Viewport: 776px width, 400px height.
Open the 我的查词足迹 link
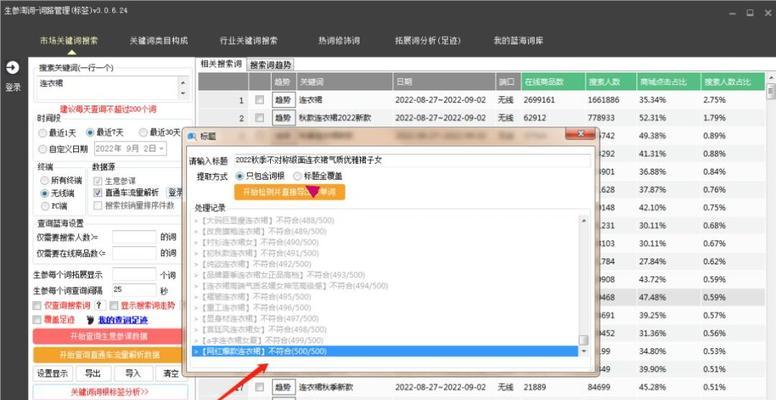pos(123,320)
